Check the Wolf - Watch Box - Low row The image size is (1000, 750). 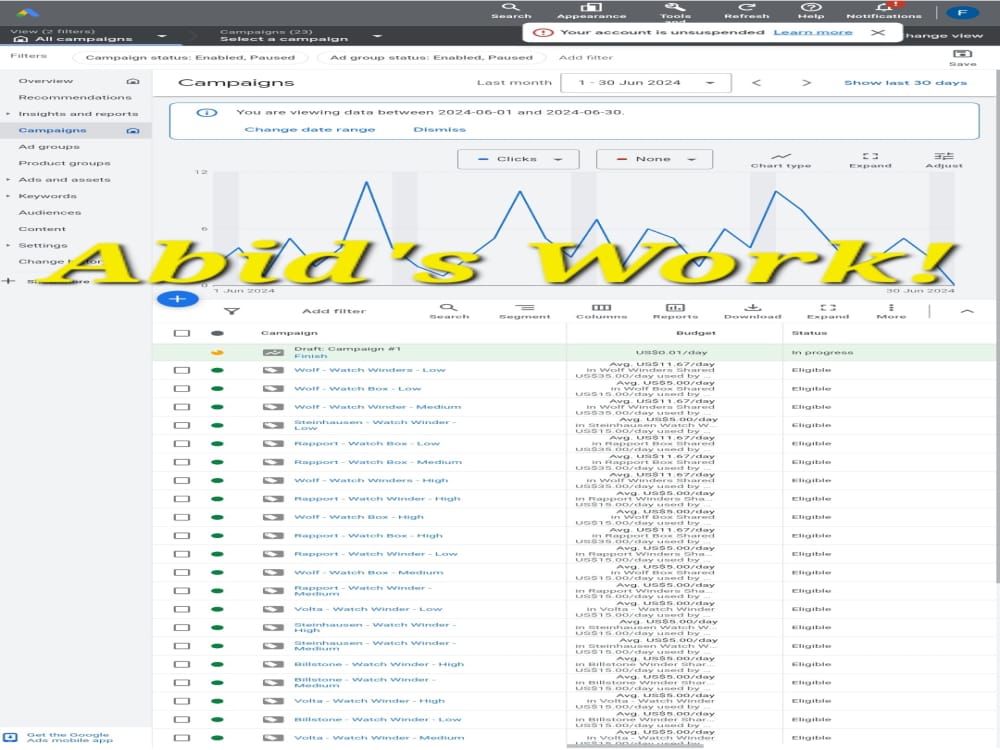(182, 388)
